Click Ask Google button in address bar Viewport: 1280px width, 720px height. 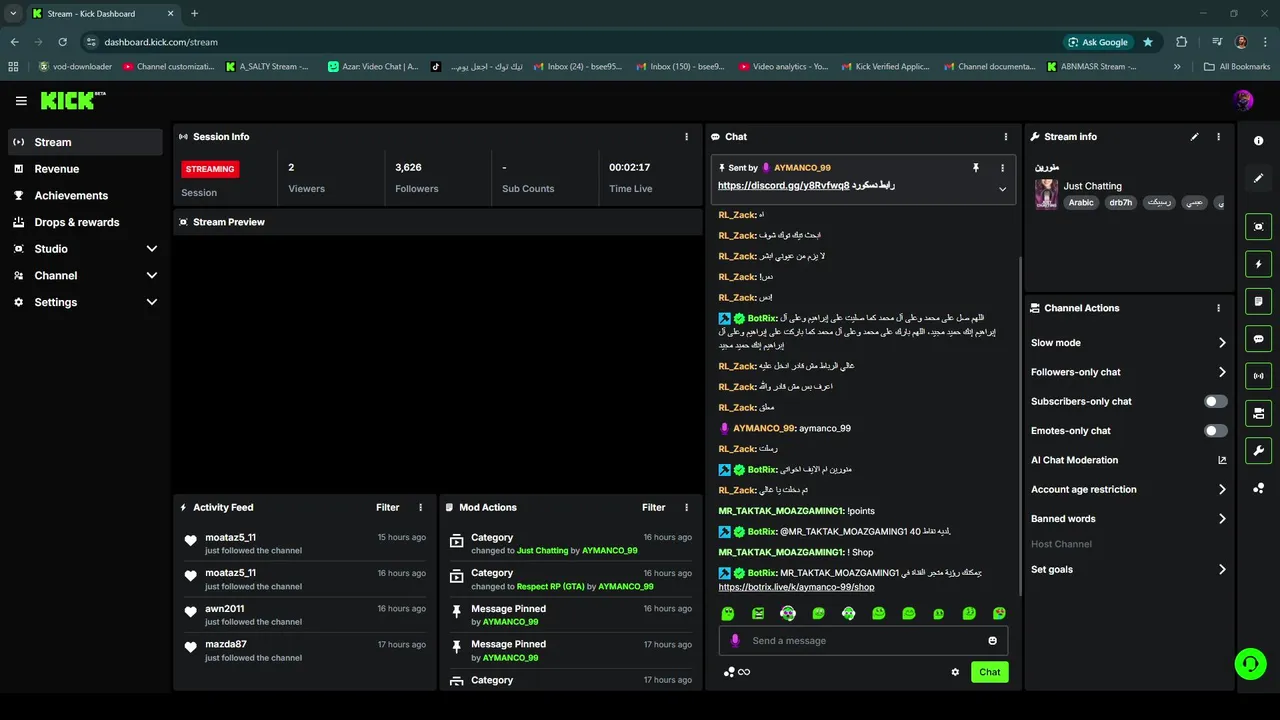coord(1098,42)
